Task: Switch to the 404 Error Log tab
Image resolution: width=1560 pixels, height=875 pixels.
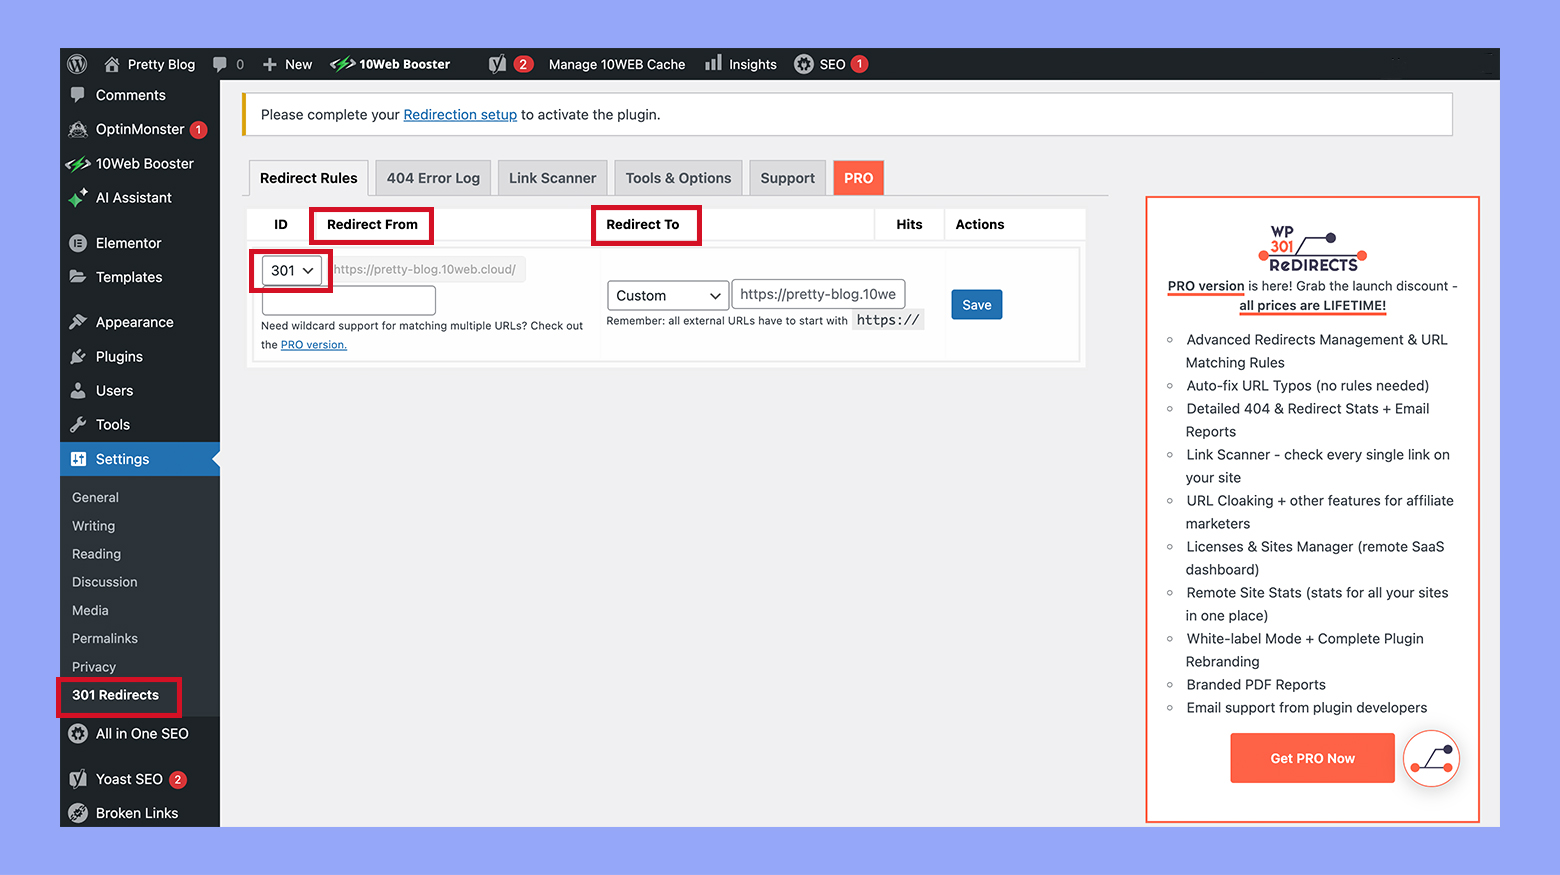Action: click(x=433, y=178)
